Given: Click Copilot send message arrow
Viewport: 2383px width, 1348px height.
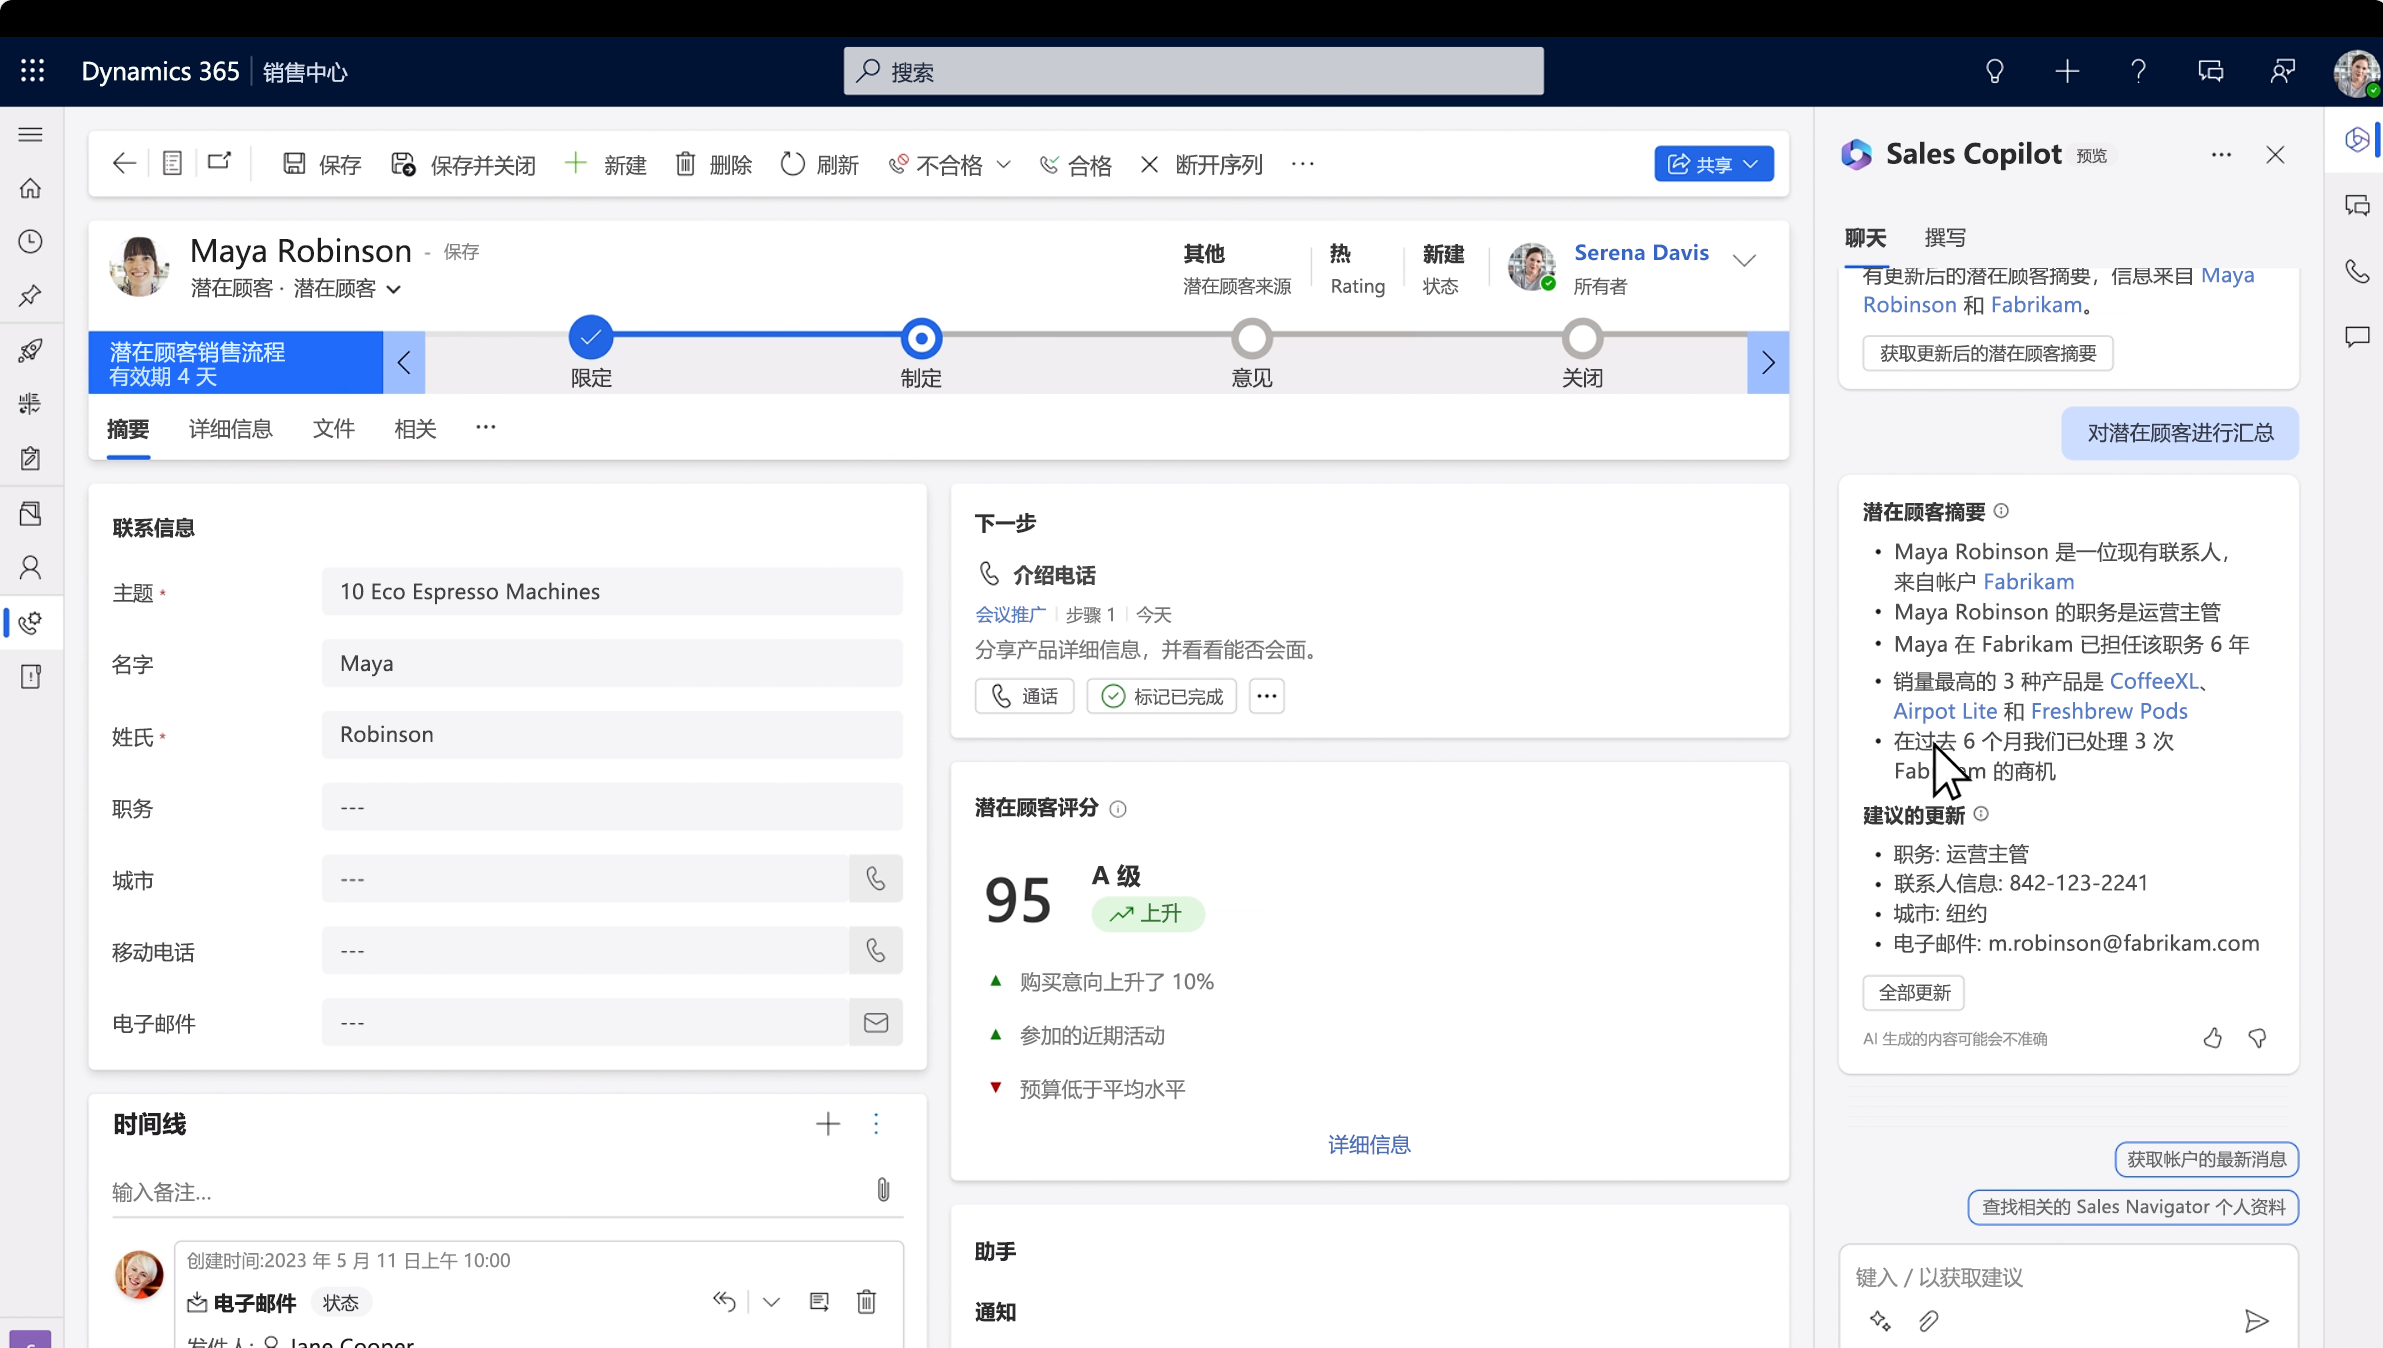Looking at the screenshot, I should pos(2257,1321).
